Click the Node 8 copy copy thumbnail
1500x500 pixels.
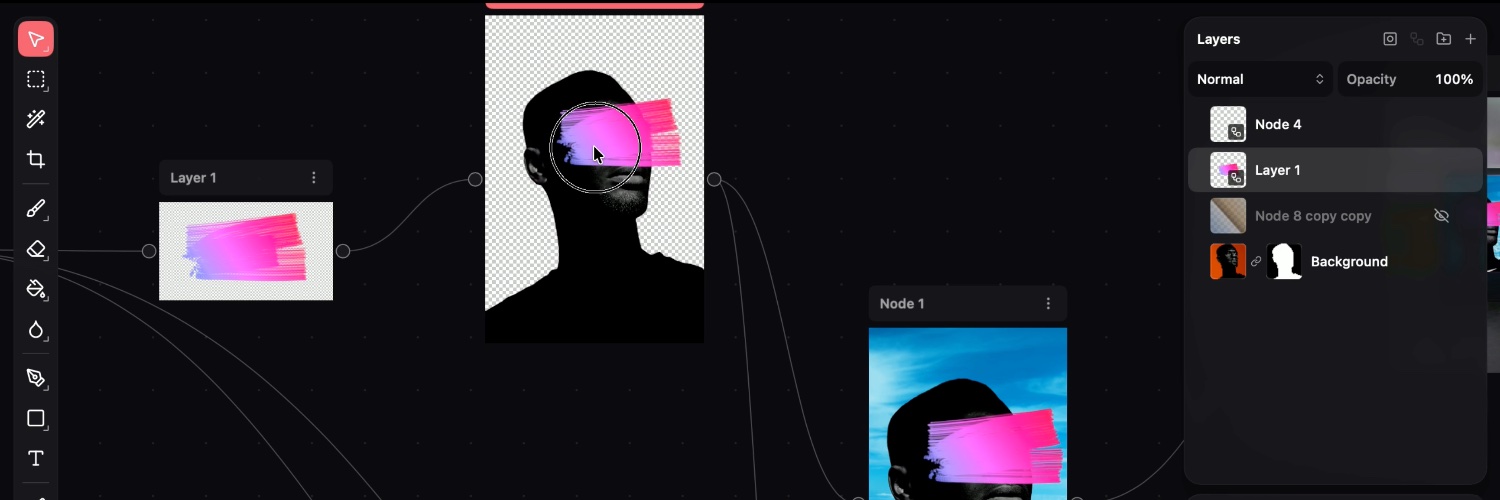(1228, 216)
